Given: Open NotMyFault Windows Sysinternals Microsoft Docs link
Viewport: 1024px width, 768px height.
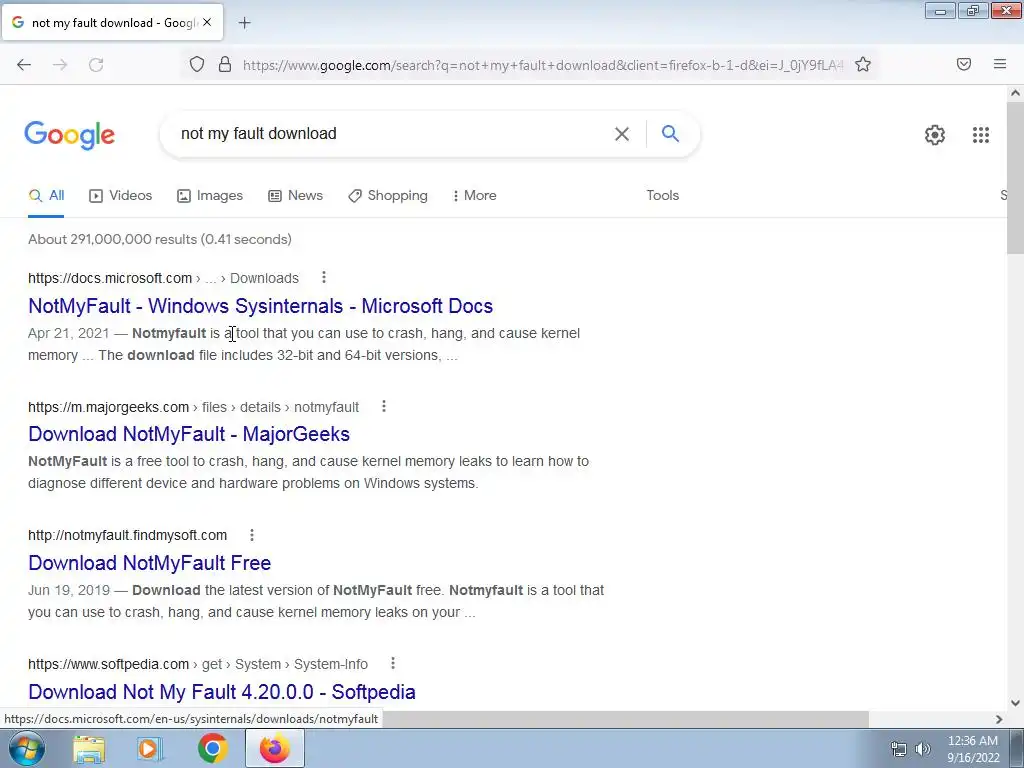Looking at the screenshot, I should pyautogui.click(x=261, y=306).
